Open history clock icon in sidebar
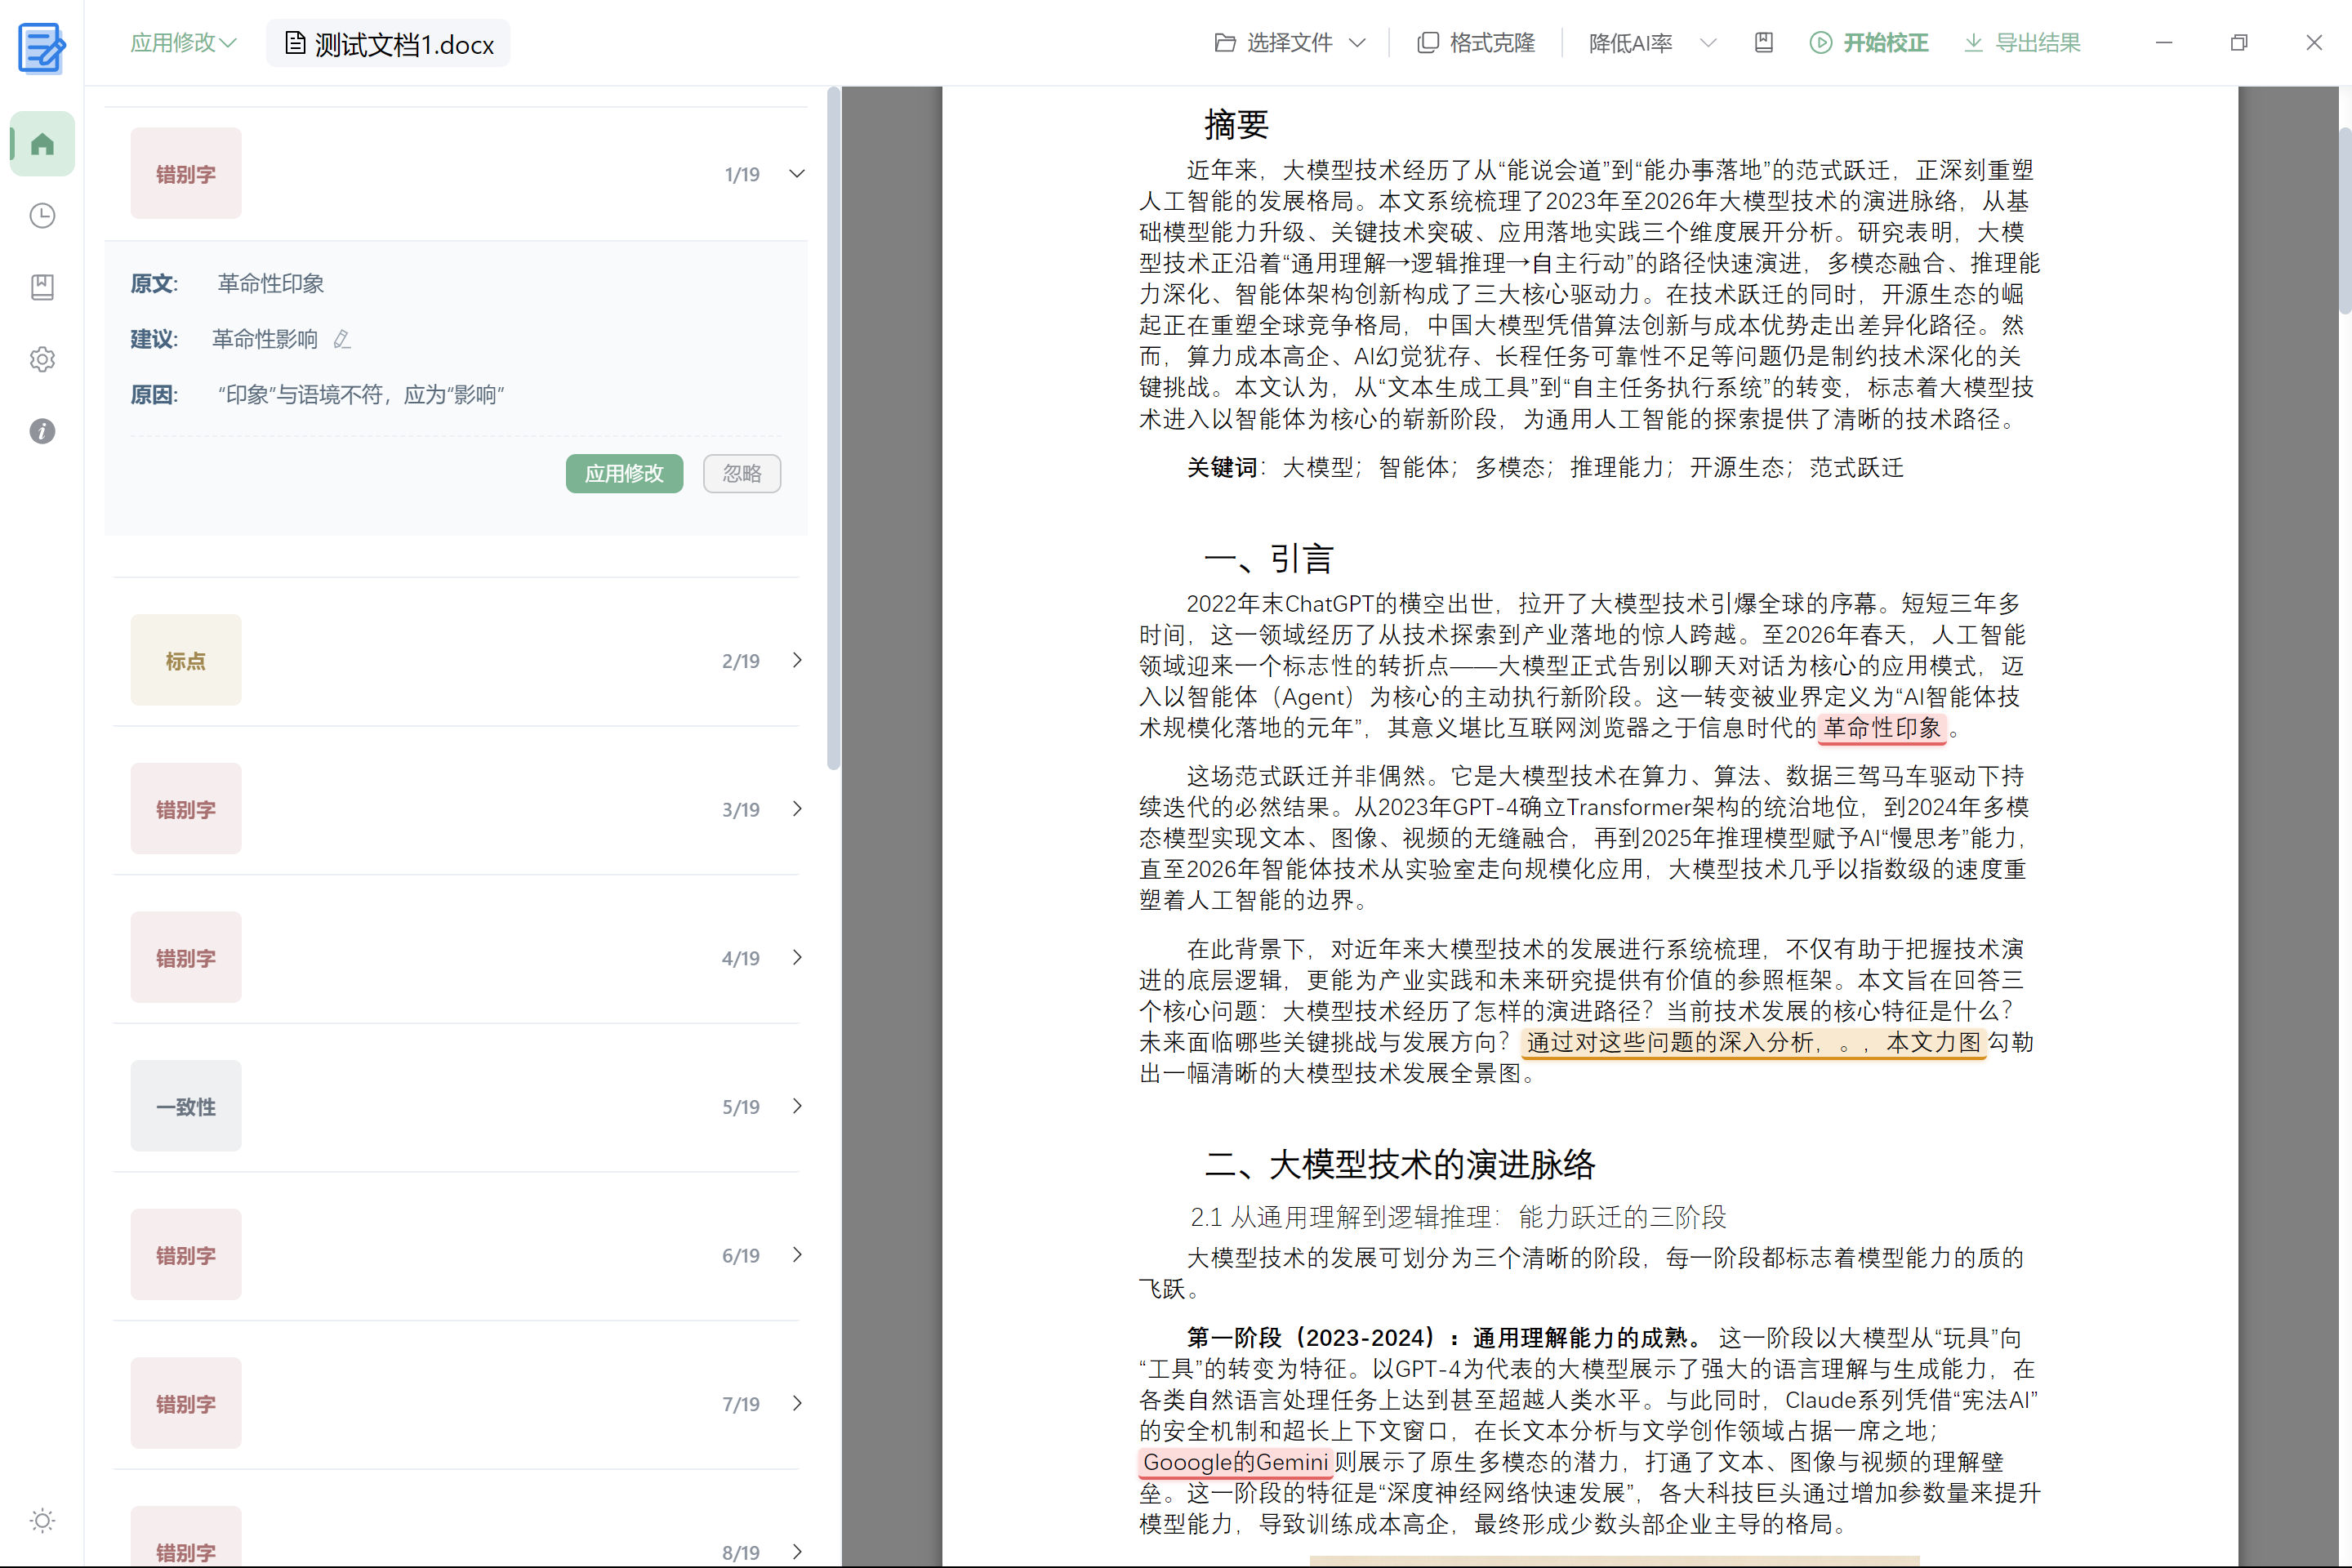 point(42,216)
